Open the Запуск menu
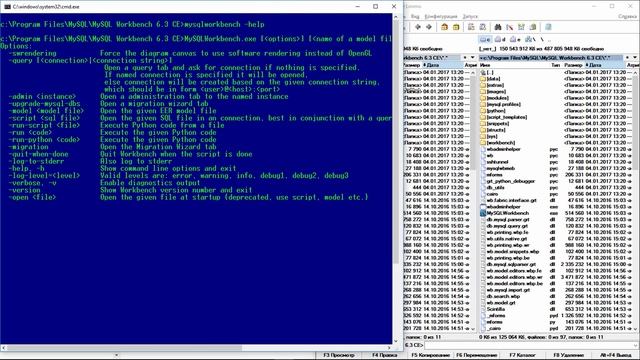 470,16
